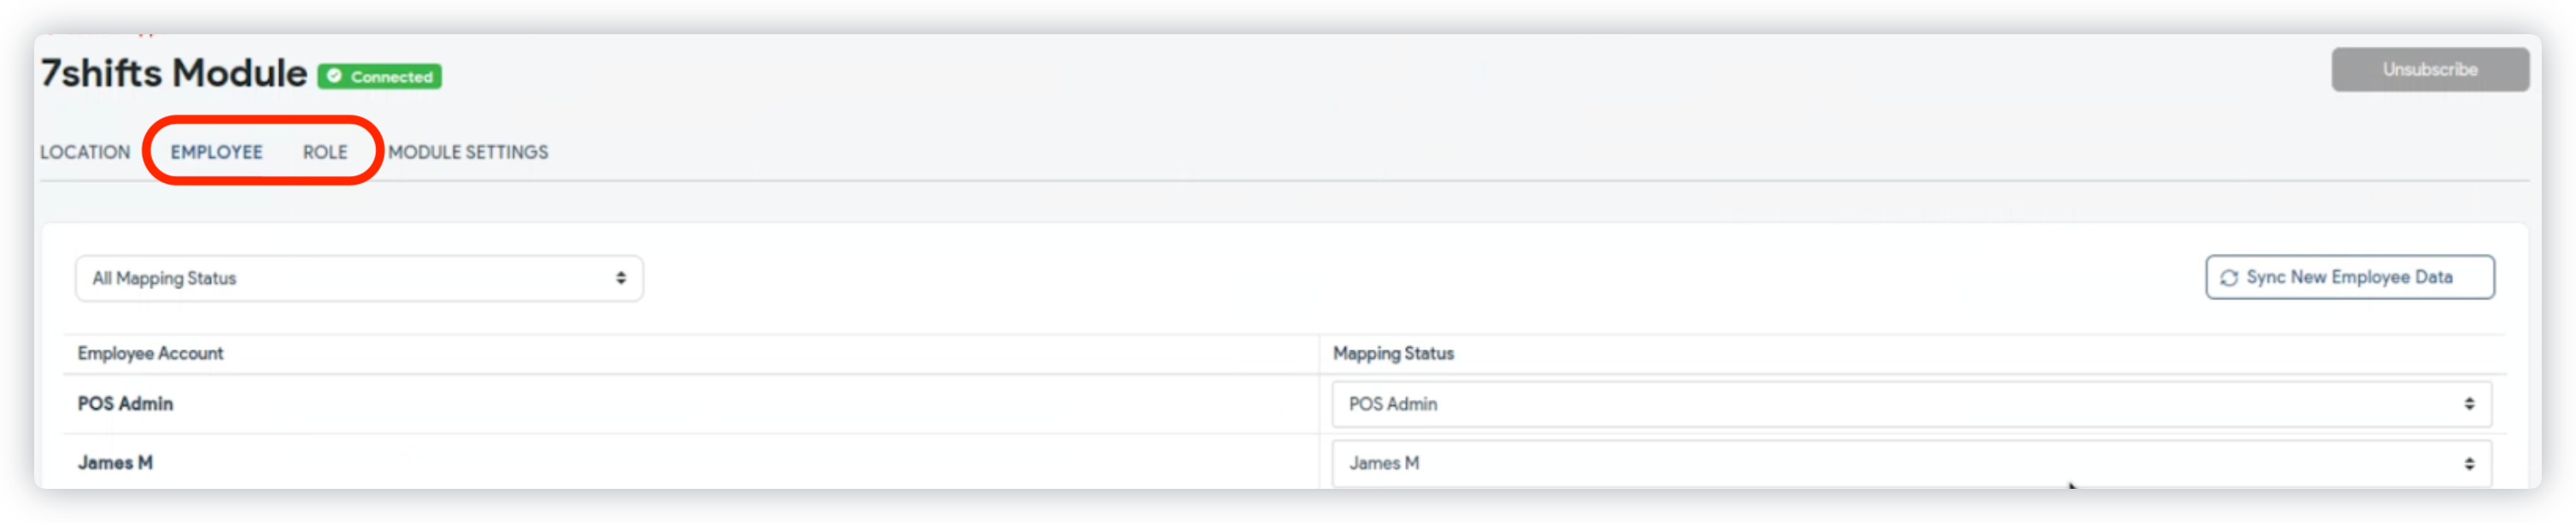Viewport: 2576px width, 523px height.
Task: Click the arrows icon on James M mapping
Action: click(x=2469, y=463)
